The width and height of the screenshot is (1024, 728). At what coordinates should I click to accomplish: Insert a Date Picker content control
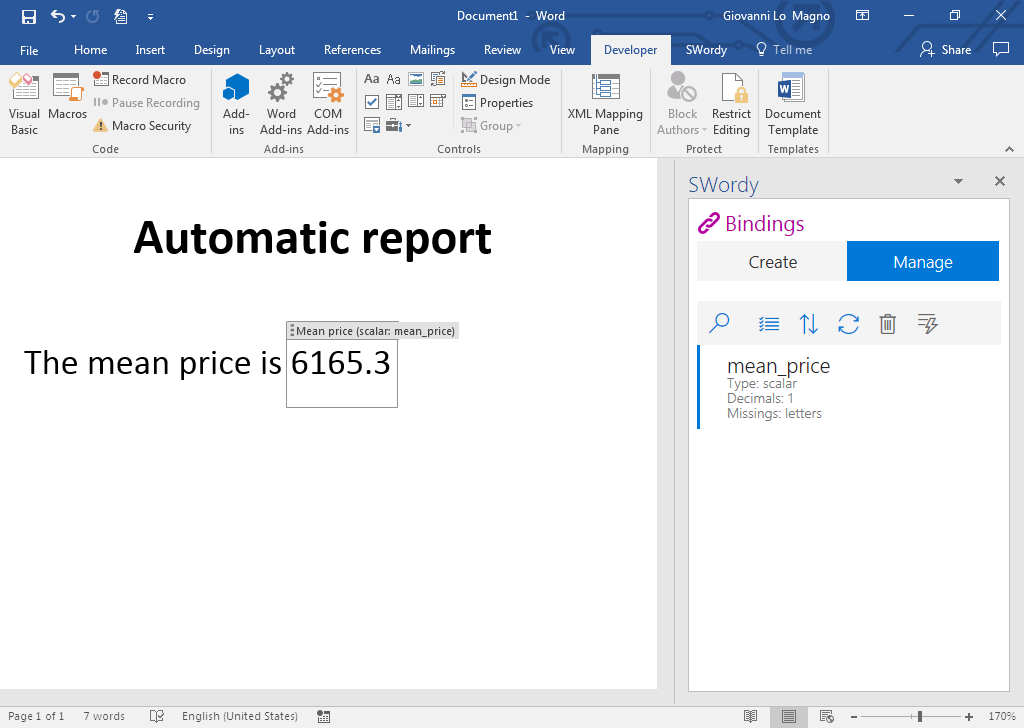click(x=437, y=100)
